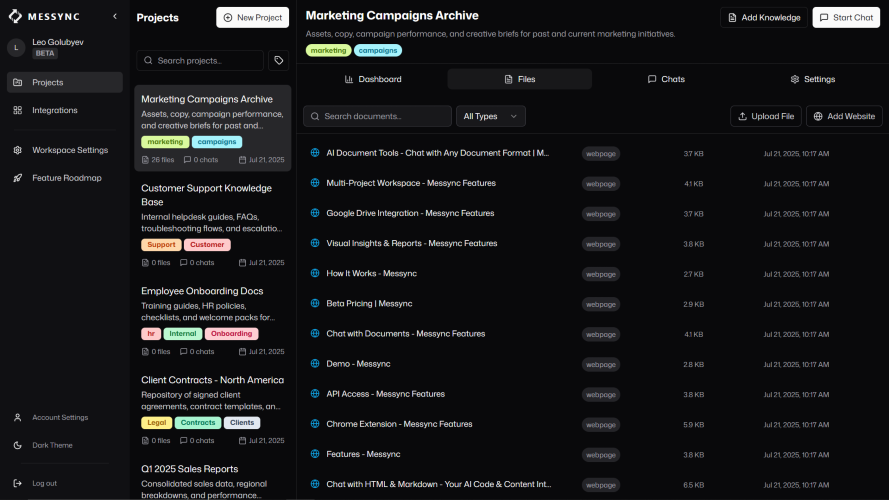889x500 pixels.
Task: Switch to the Files tab
Action: 519,79
